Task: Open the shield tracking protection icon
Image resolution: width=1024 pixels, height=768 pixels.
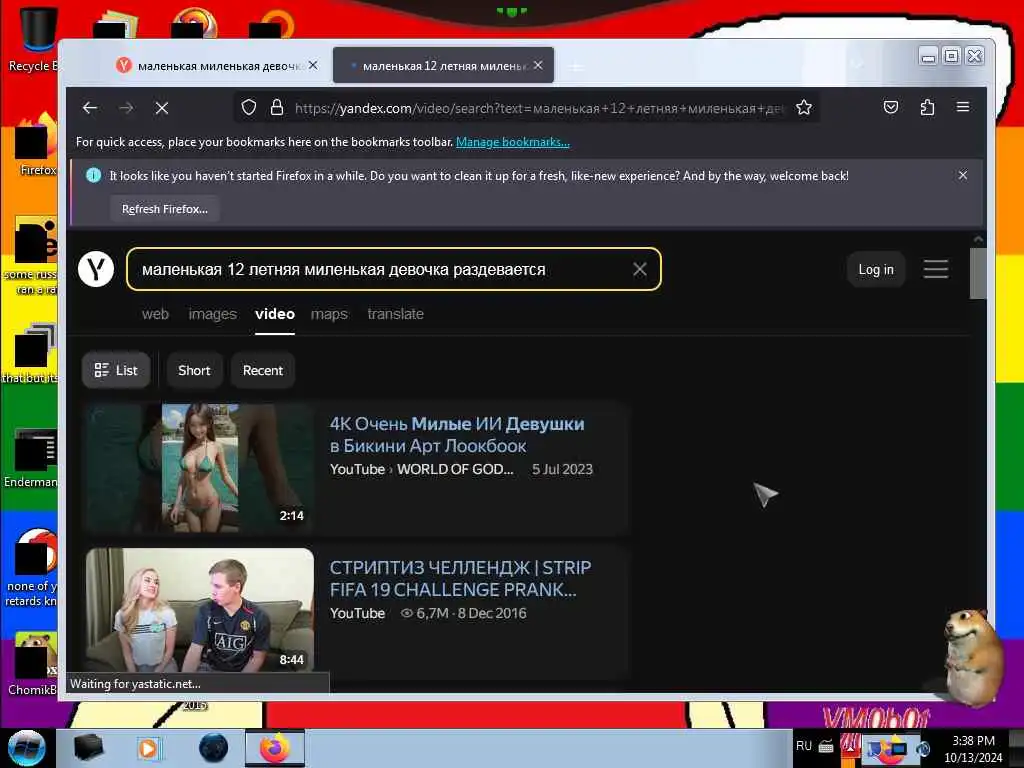Action: point(249,107)
